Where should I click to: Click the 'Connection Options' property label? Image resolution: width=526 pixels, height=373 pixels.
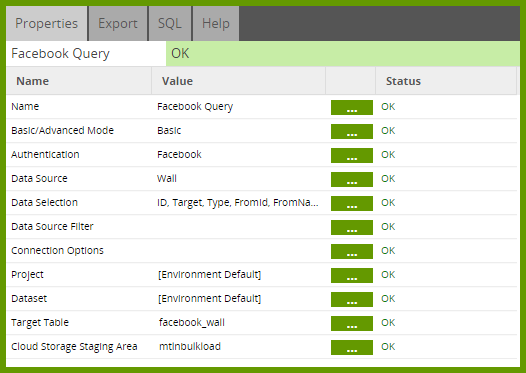(x=57, y=251)
